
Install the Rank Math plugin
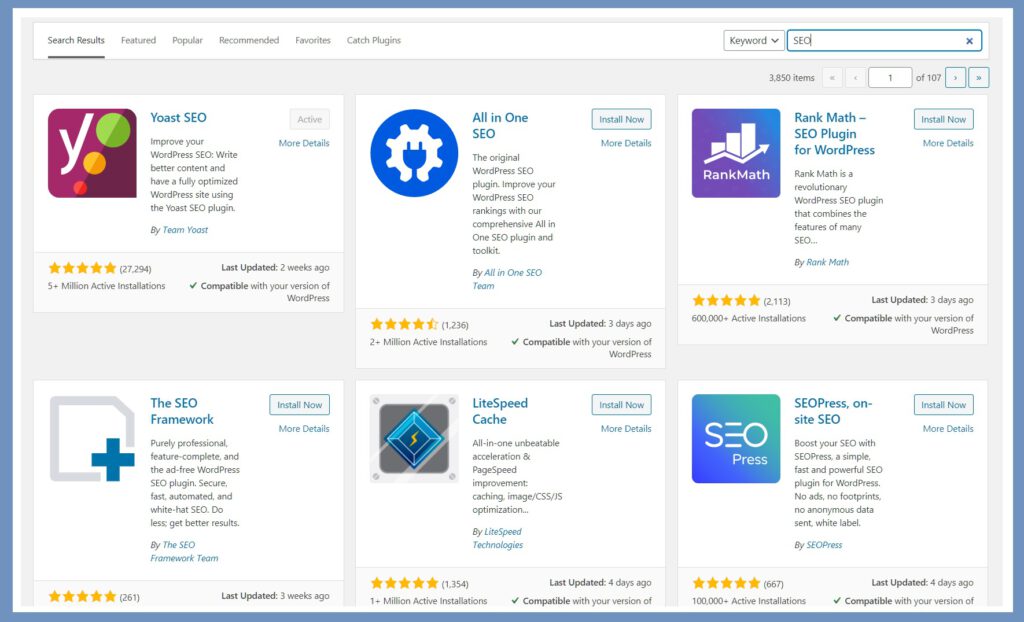click(943, 118)
